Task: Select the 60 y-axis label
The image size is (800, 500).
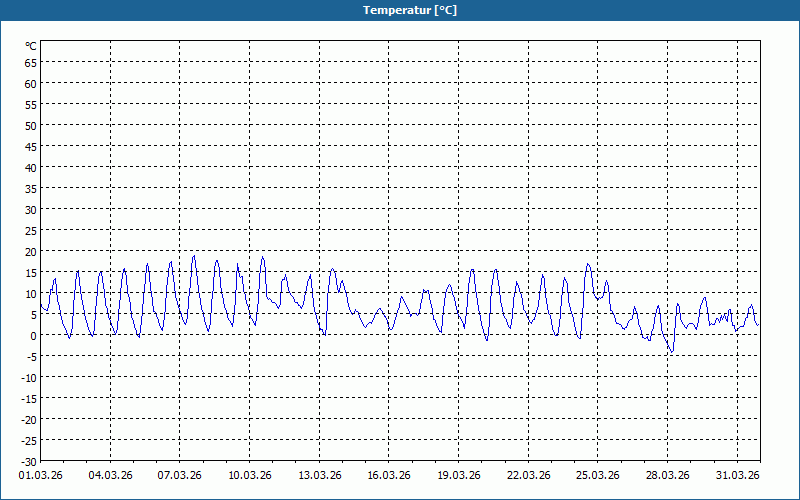Action: (x=31, y=84)
